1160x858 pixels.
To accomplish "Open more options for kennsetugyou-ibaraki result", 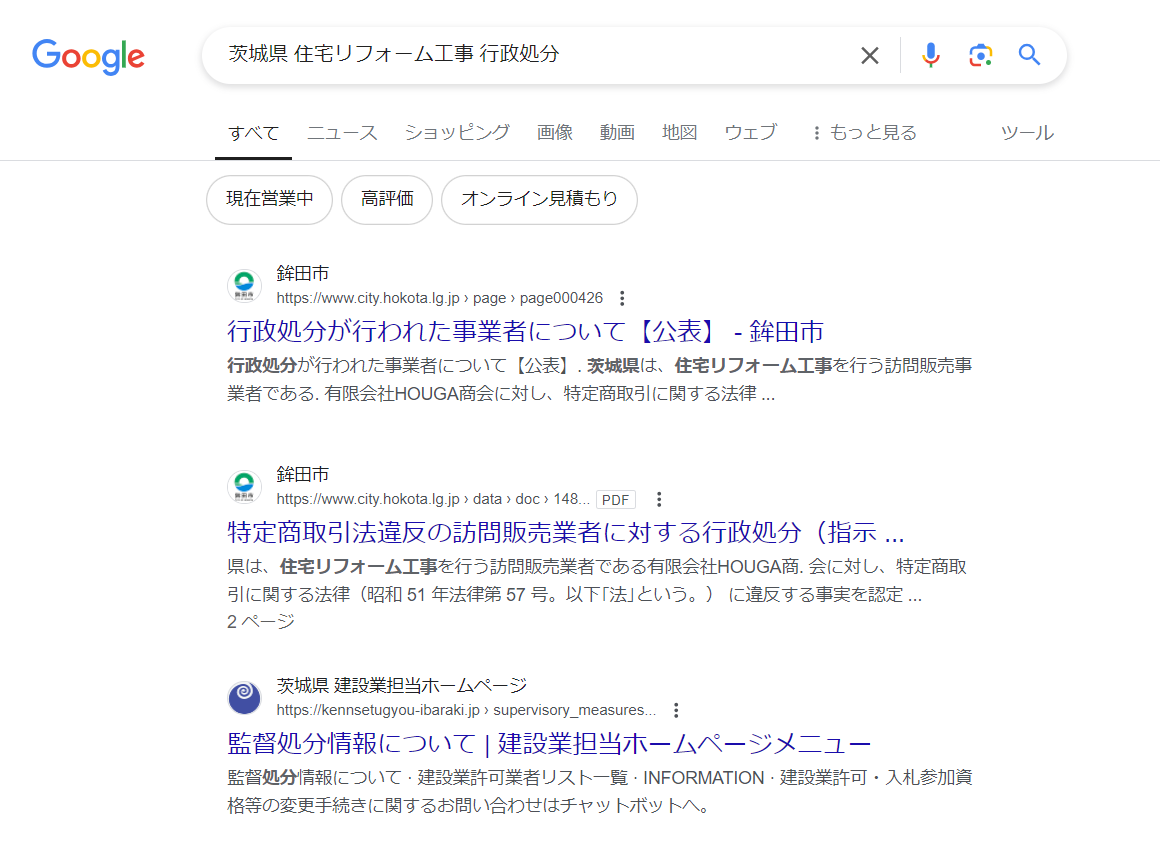I will [676, 710].
